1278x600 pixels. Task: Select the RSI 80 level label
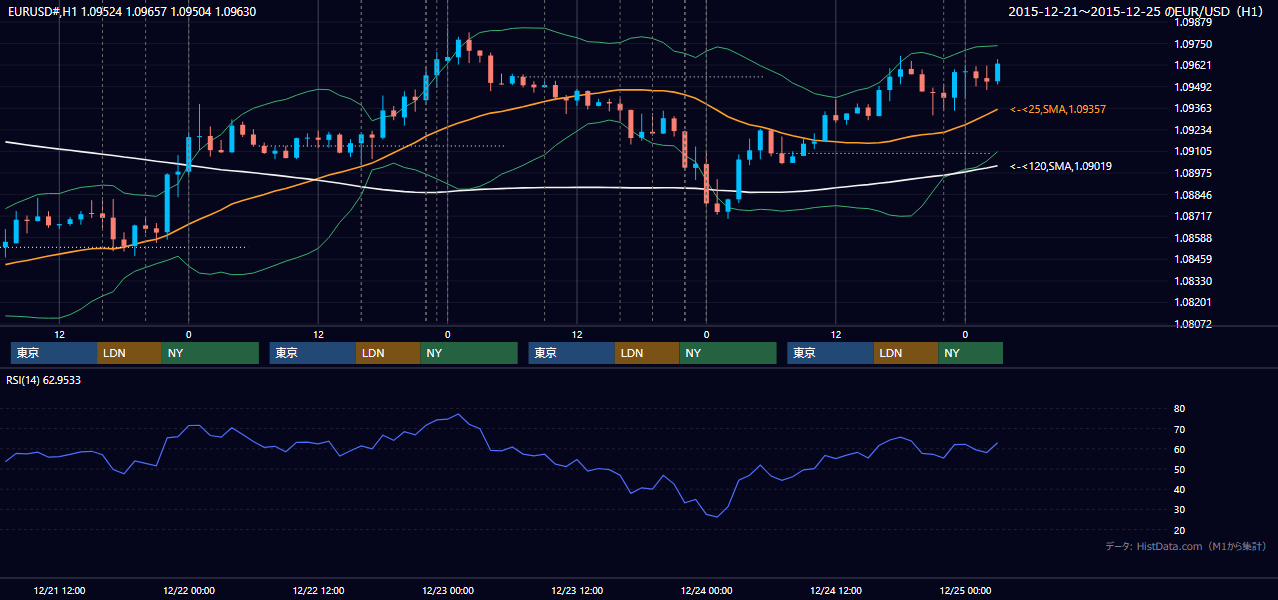click(x=1179, y=409)
